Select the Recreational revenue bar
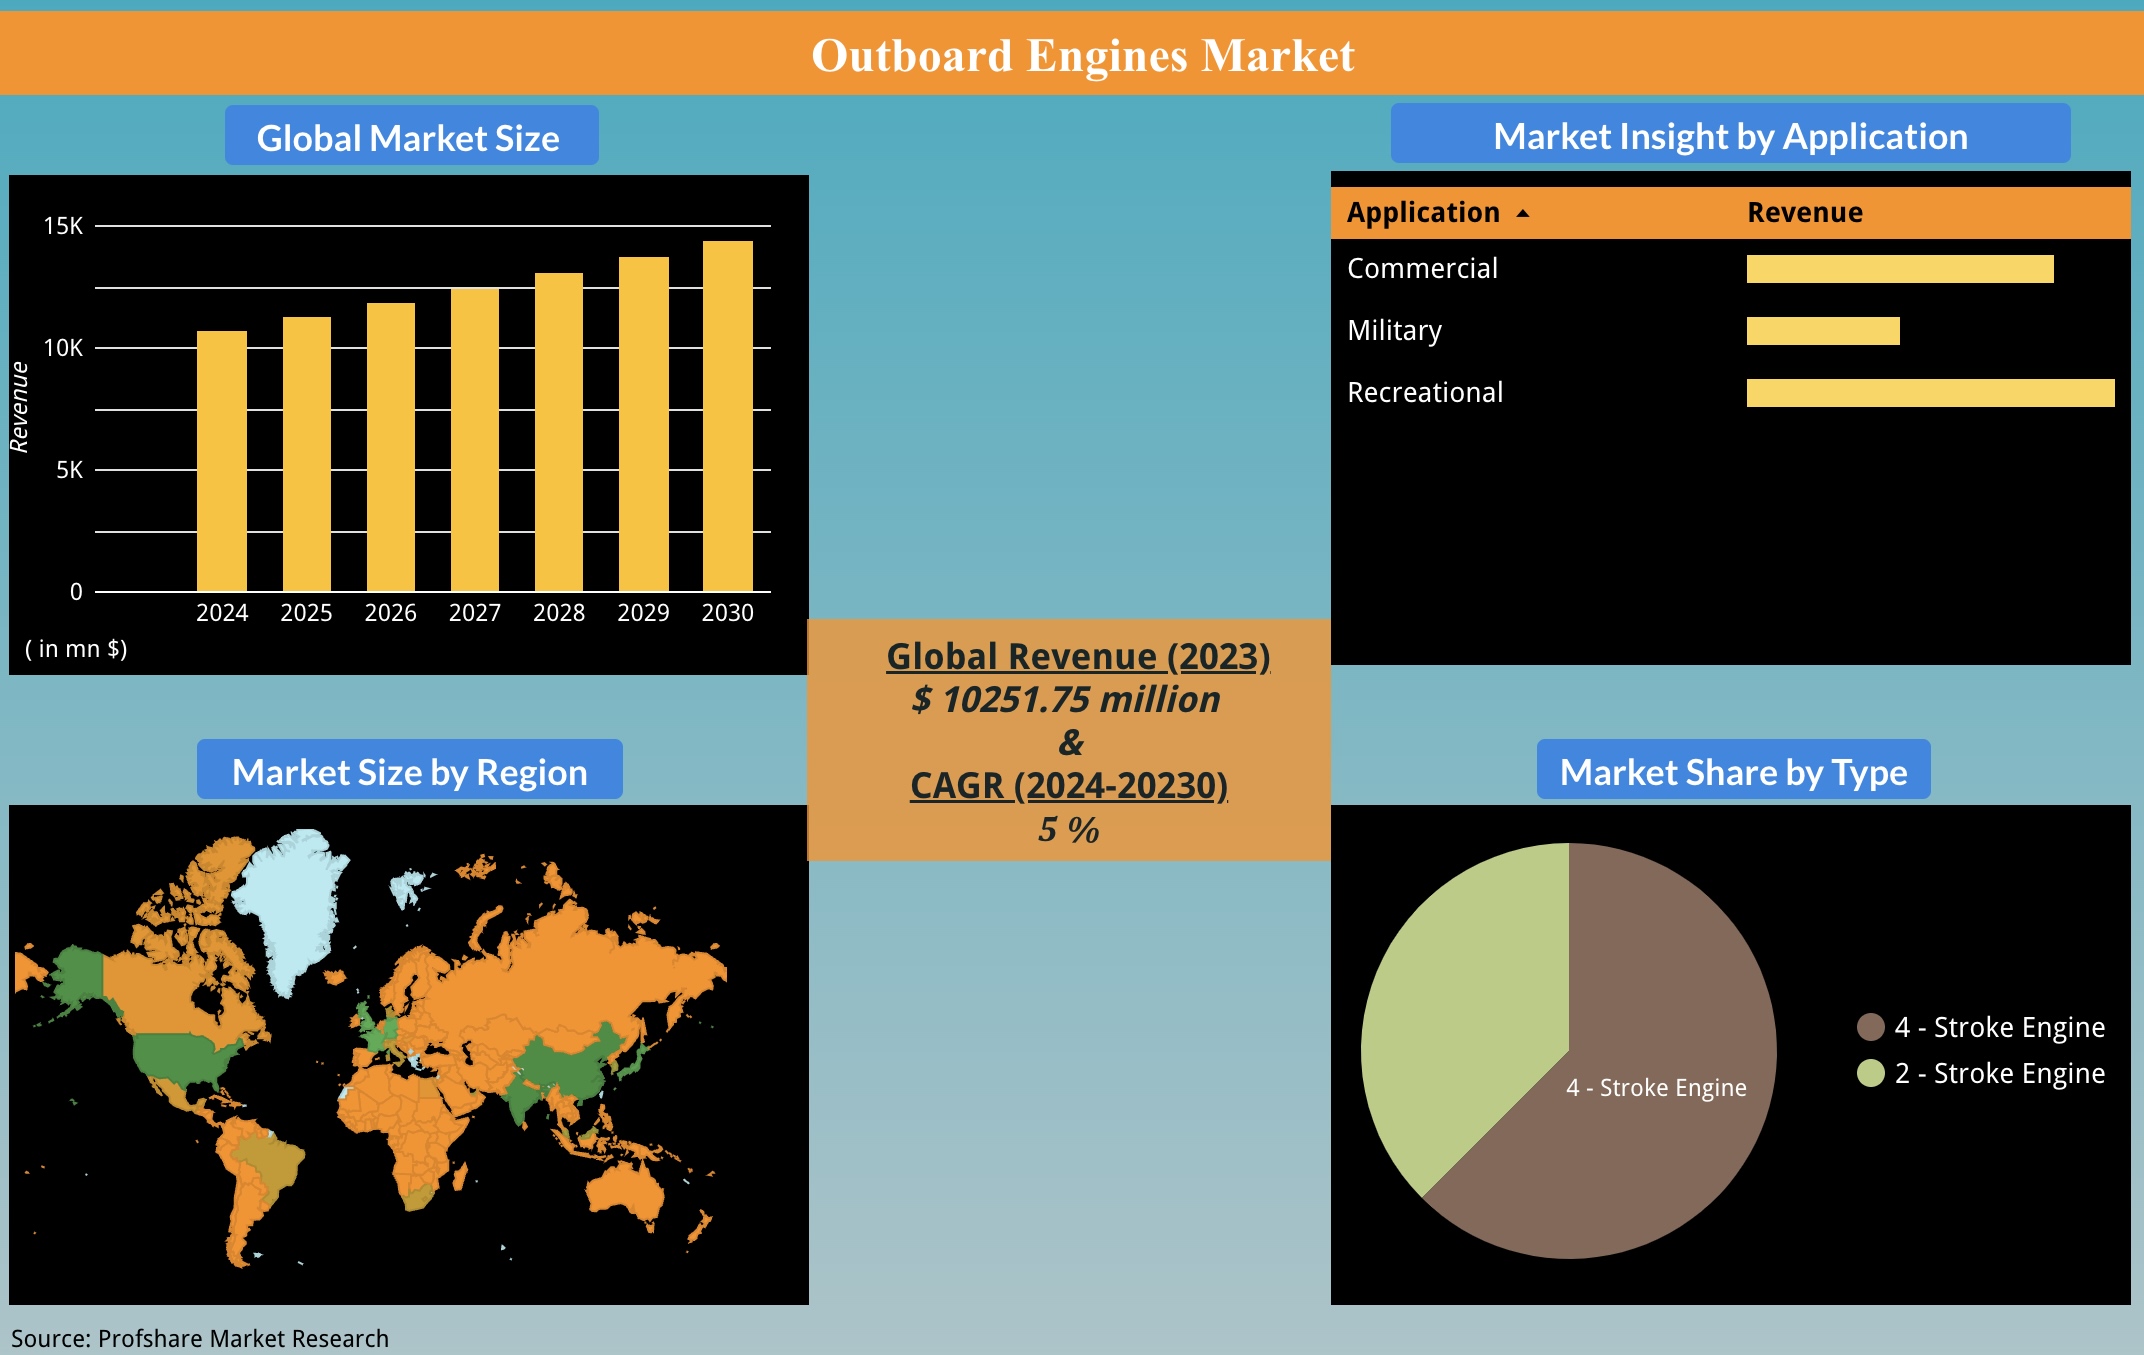The width and height of the screenshot is (2144, 1355). (1930, 393)
